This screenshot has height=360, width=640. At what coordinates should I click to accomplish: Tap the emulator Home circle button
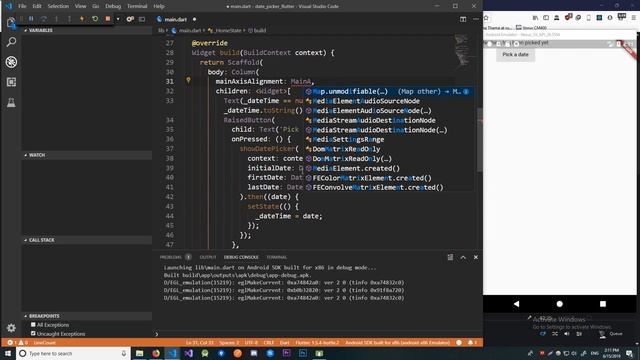click(x=560, y=304)
